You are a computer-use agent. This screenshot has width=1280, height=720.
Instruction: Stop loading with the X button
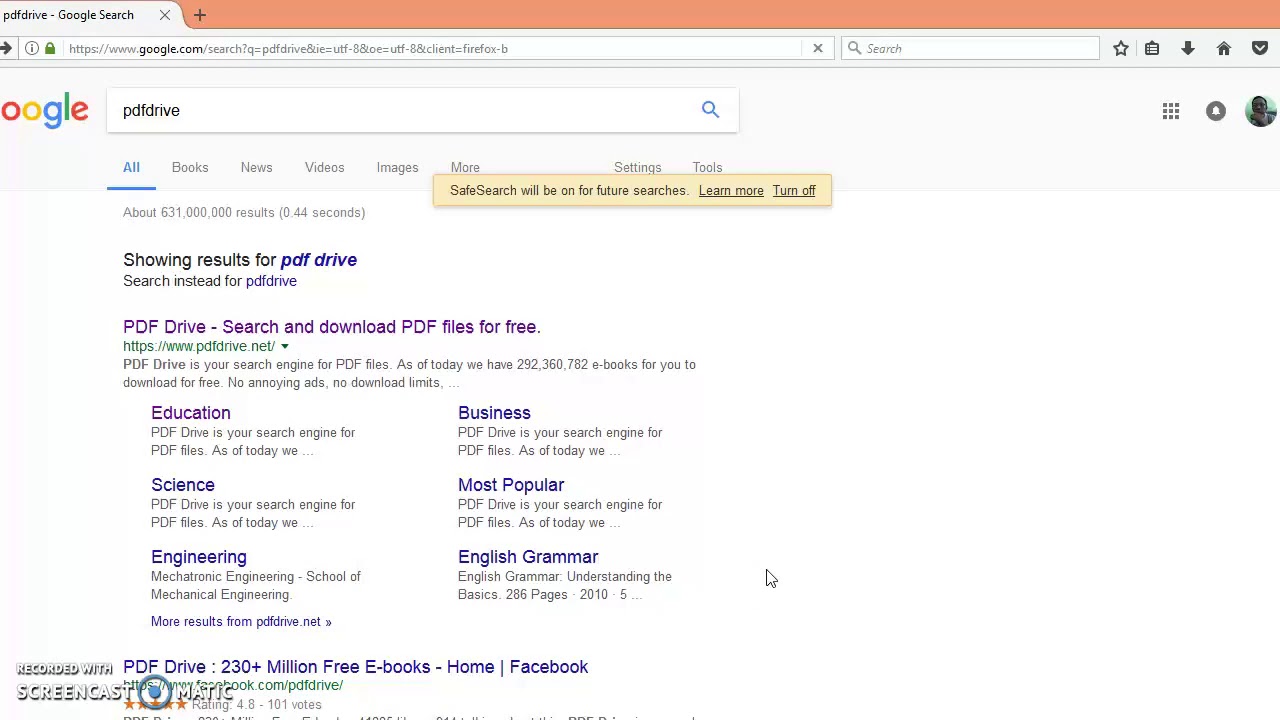click(818, 48)
